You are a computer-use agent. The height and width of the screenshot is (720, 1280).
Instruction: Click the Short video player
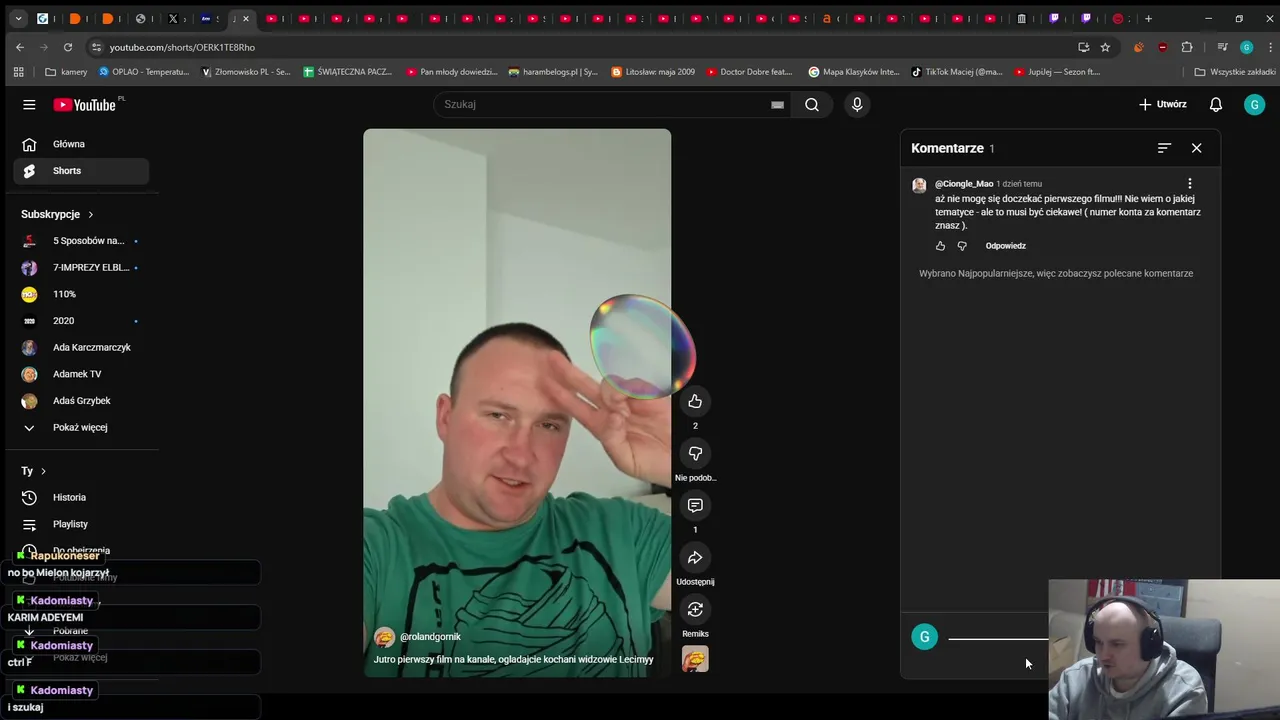point(517,403)
